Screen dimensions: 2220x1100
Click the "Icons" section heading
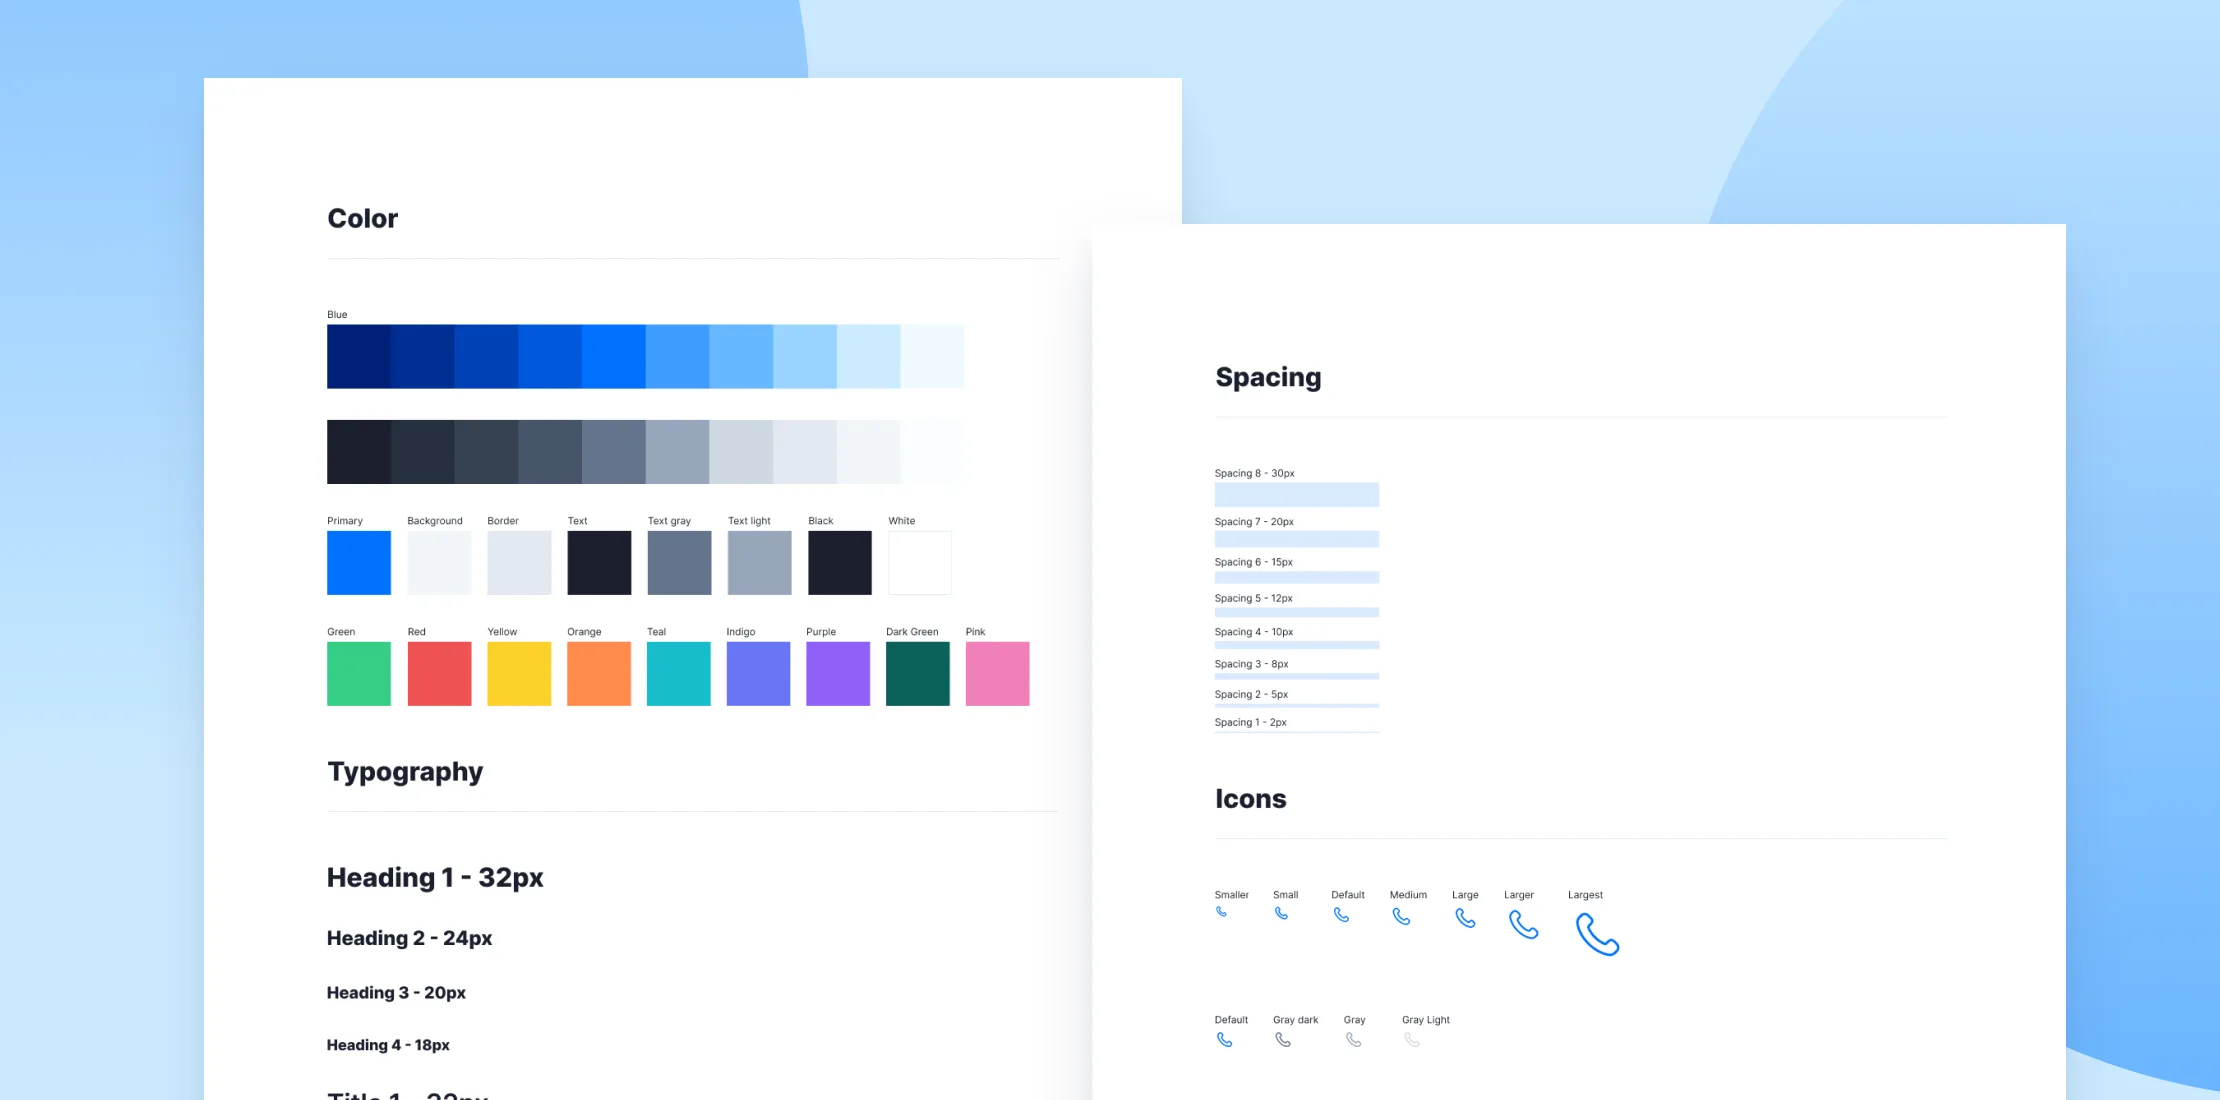(x=1251, y=799)
